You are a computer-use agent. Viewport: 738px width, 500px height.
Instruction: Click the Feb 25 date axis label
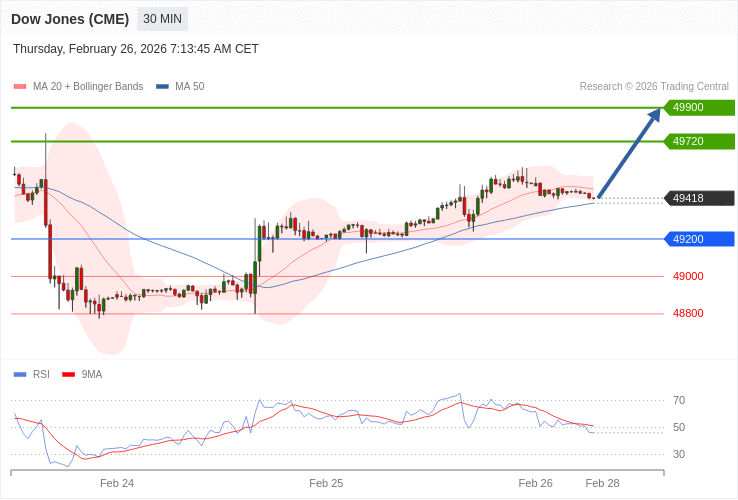(326, 484)
